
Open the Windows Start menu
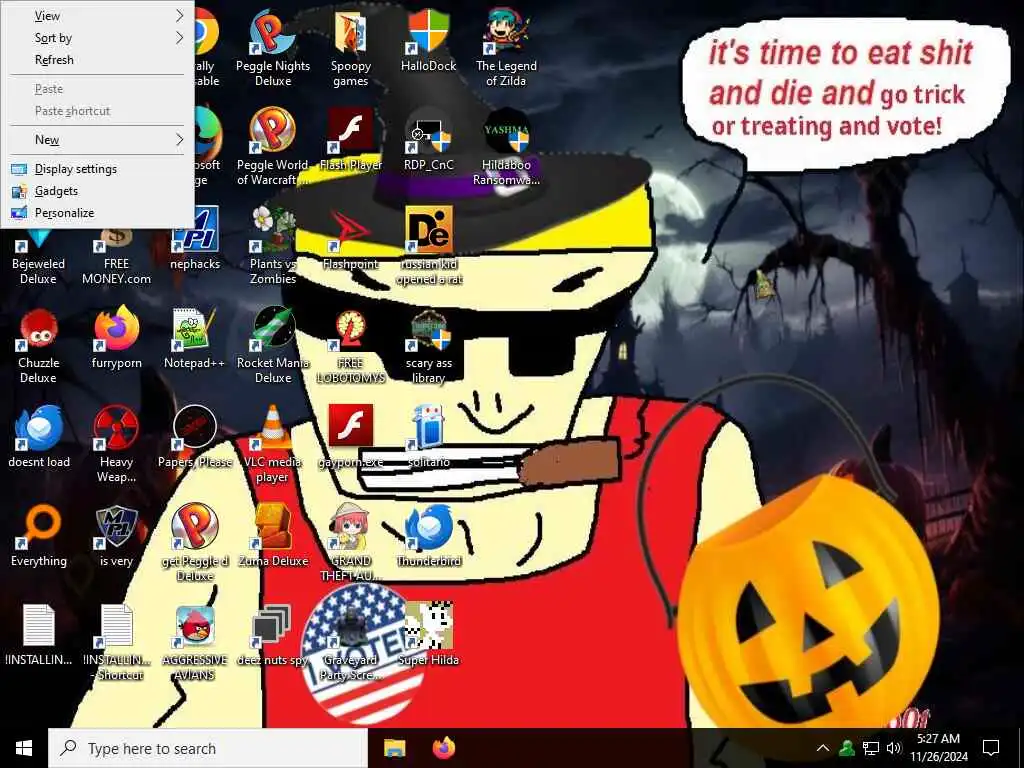click(24, 748)
